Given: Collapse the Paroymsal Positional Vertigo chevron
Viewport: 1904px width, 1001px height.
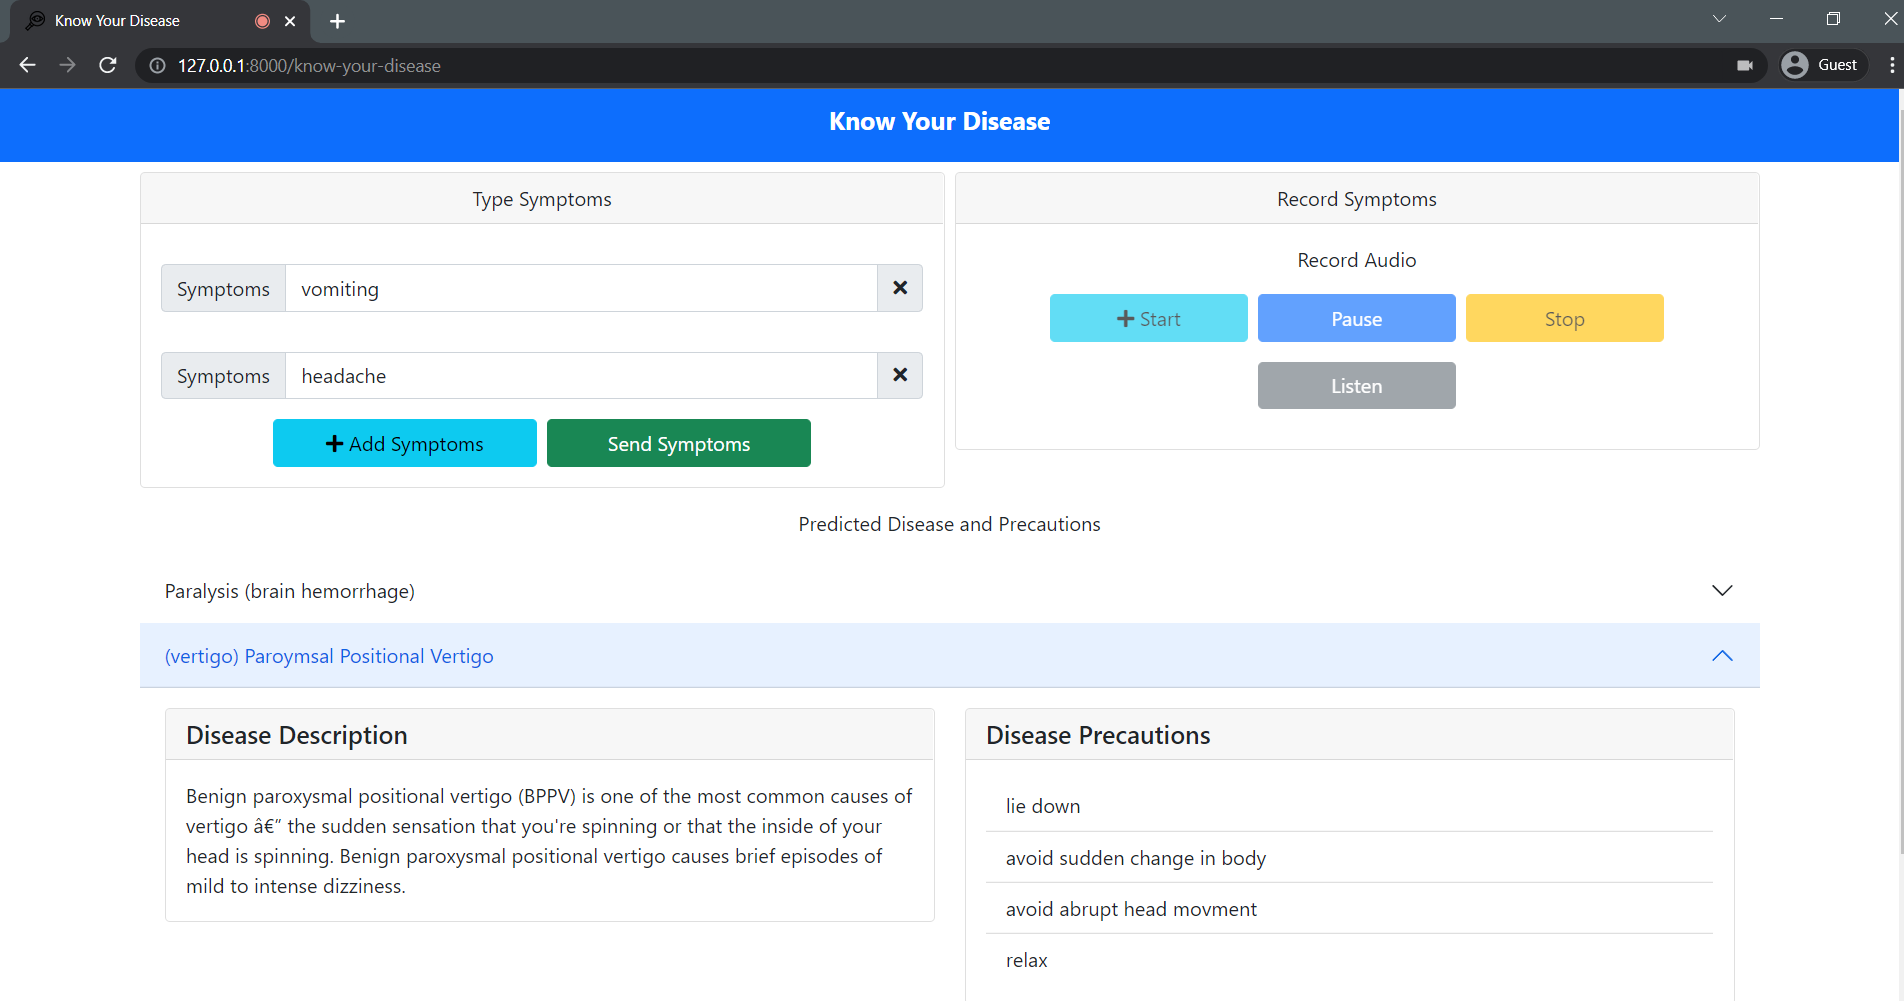Looking at the screenshot, I should click(x=1722, y=656).
